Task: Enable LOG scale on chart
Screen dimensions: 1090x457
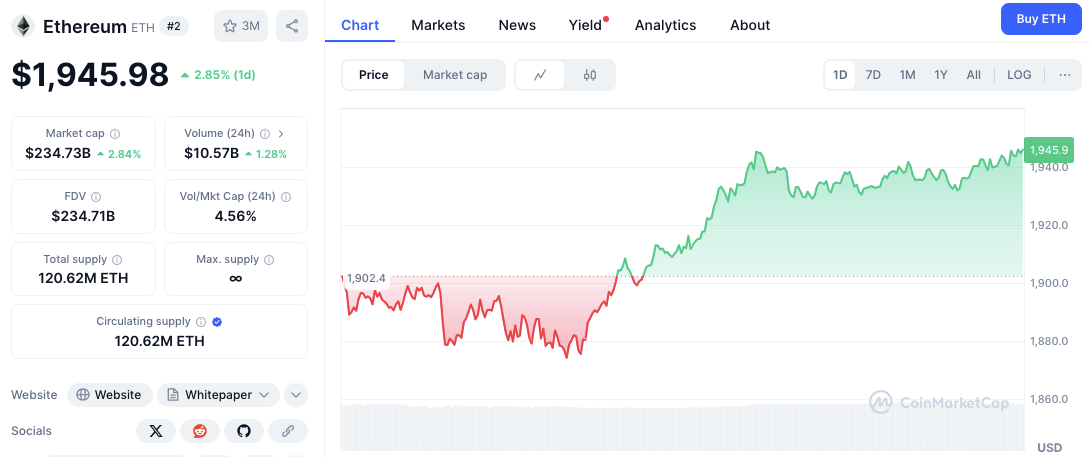Action: point(1019,75)
